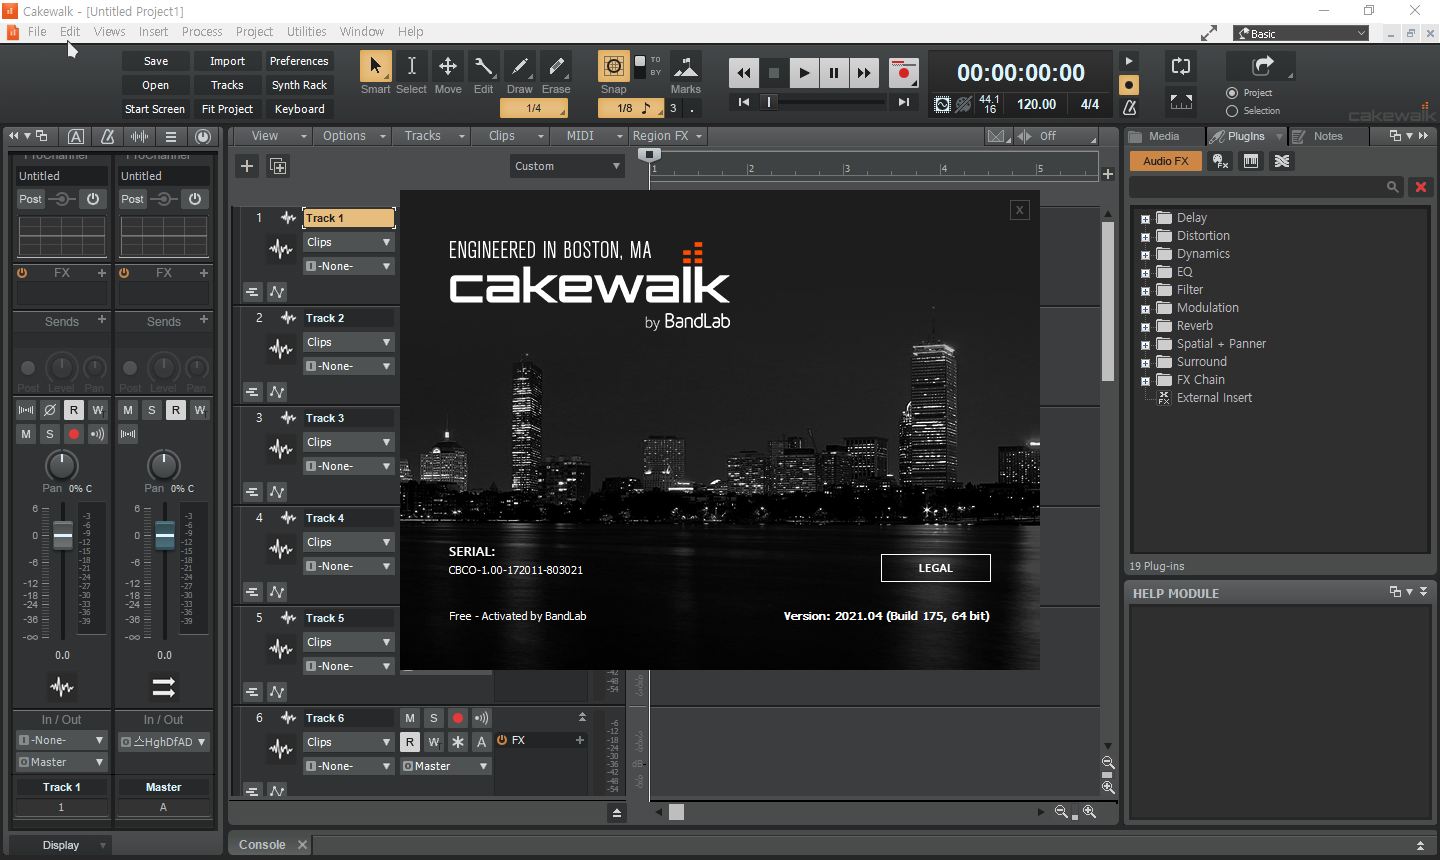Screen dimensions: 1440x860
Task: Zoom in horizontally in track view
Action: (1089, 812)
